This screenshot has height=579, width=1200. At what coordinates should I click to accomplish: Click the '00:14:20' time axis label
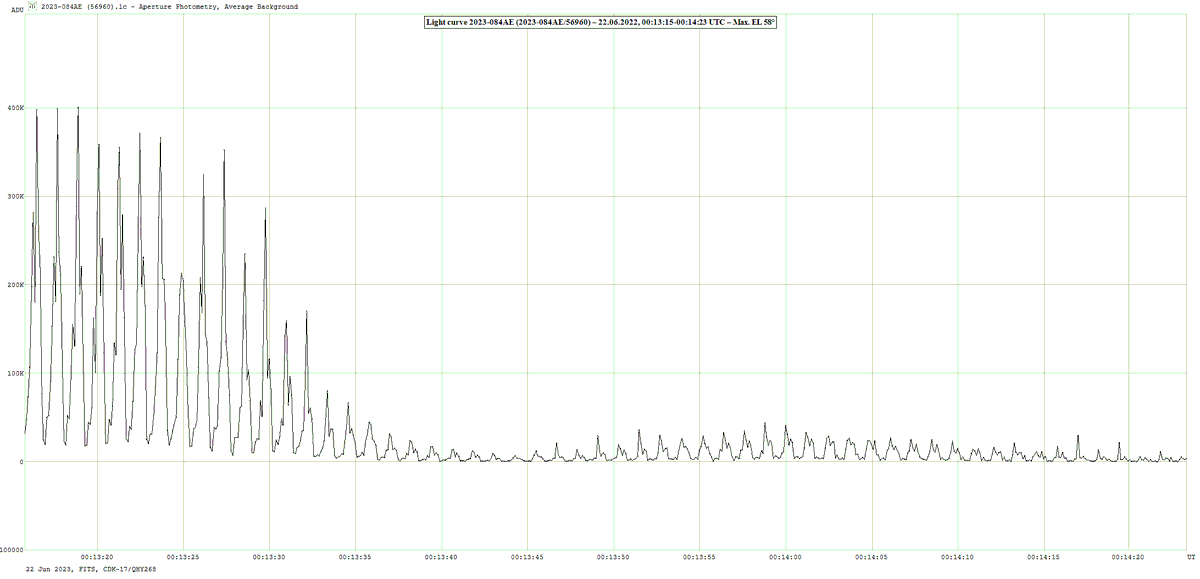pyautogui.click(x=1130, y=556)
